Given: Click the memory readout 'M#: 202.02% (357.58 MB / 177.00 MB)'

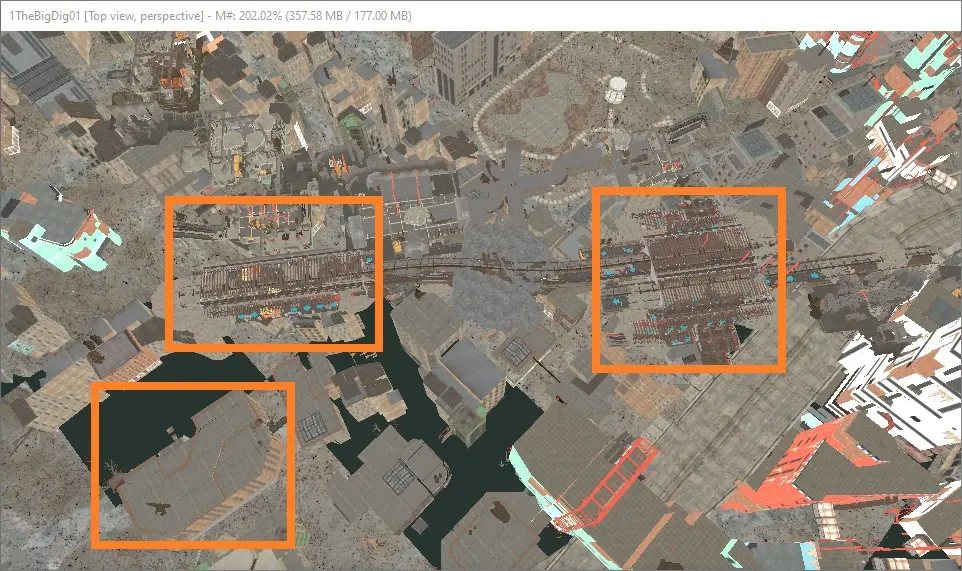Looking at the screenshot, I should 313,16.
